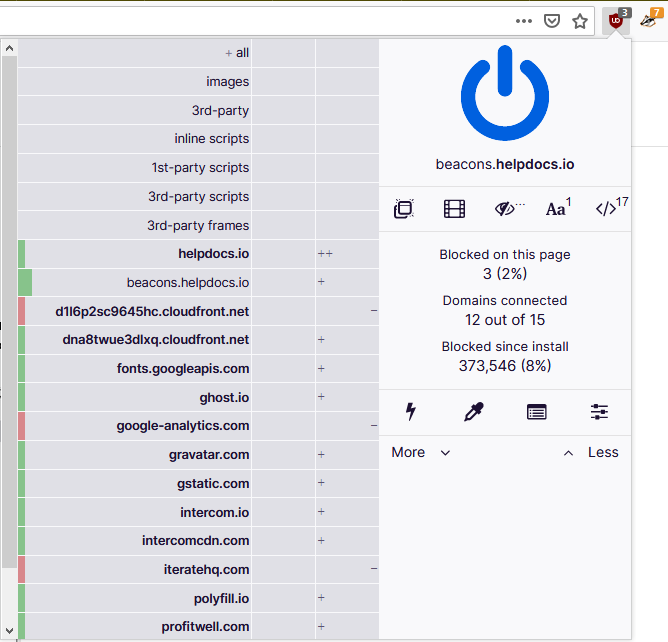Save page to Pocket icon
The width and height of the screenshot is (668, 642).
[552, 21]
